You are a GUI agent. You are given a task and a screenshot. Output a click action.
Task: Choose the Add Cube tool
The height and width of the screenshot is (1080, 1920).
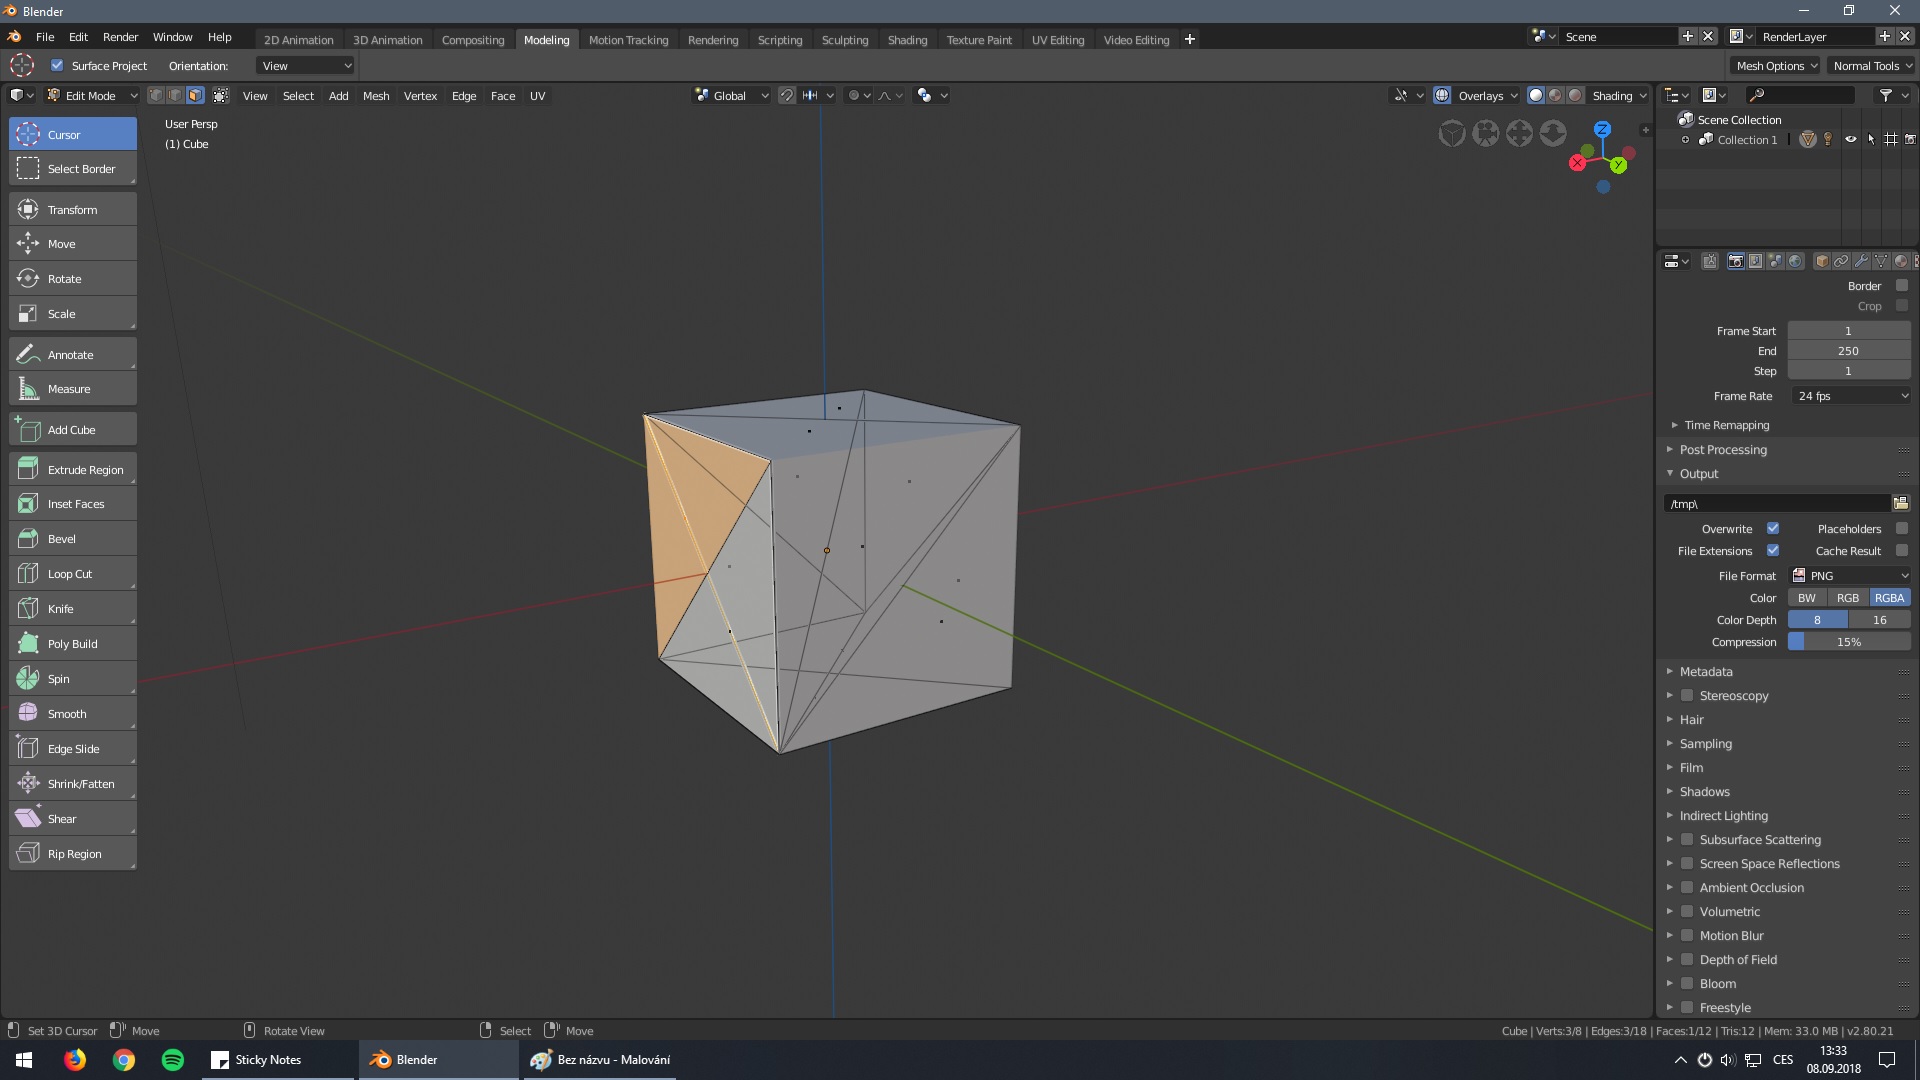[x=73, y=430]
